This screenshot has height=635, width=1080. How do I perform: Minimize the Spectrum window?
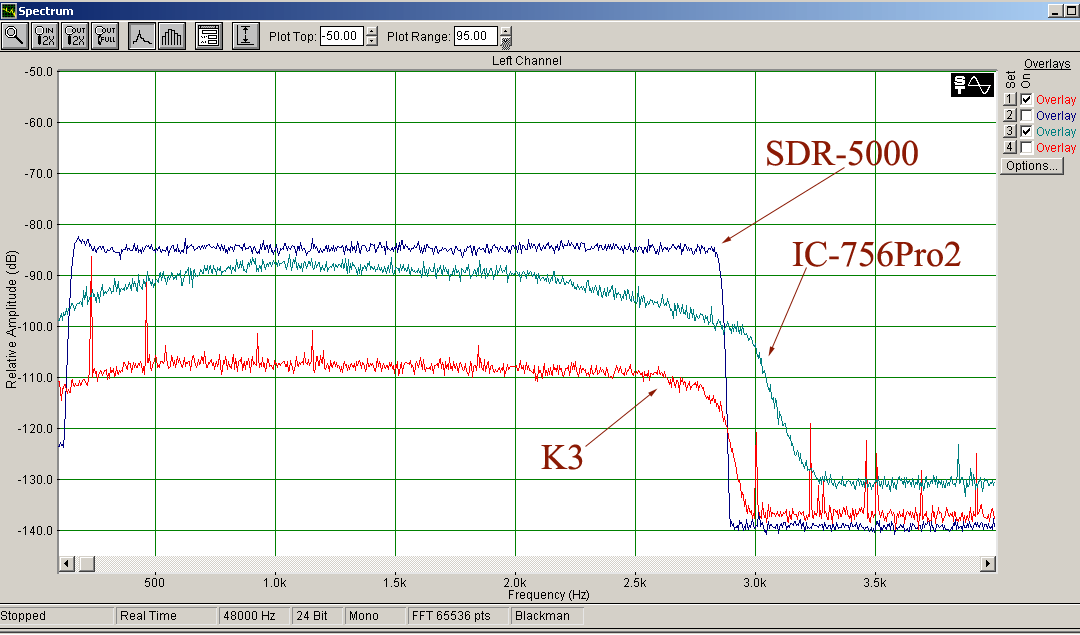click(x=1056, y=11)
